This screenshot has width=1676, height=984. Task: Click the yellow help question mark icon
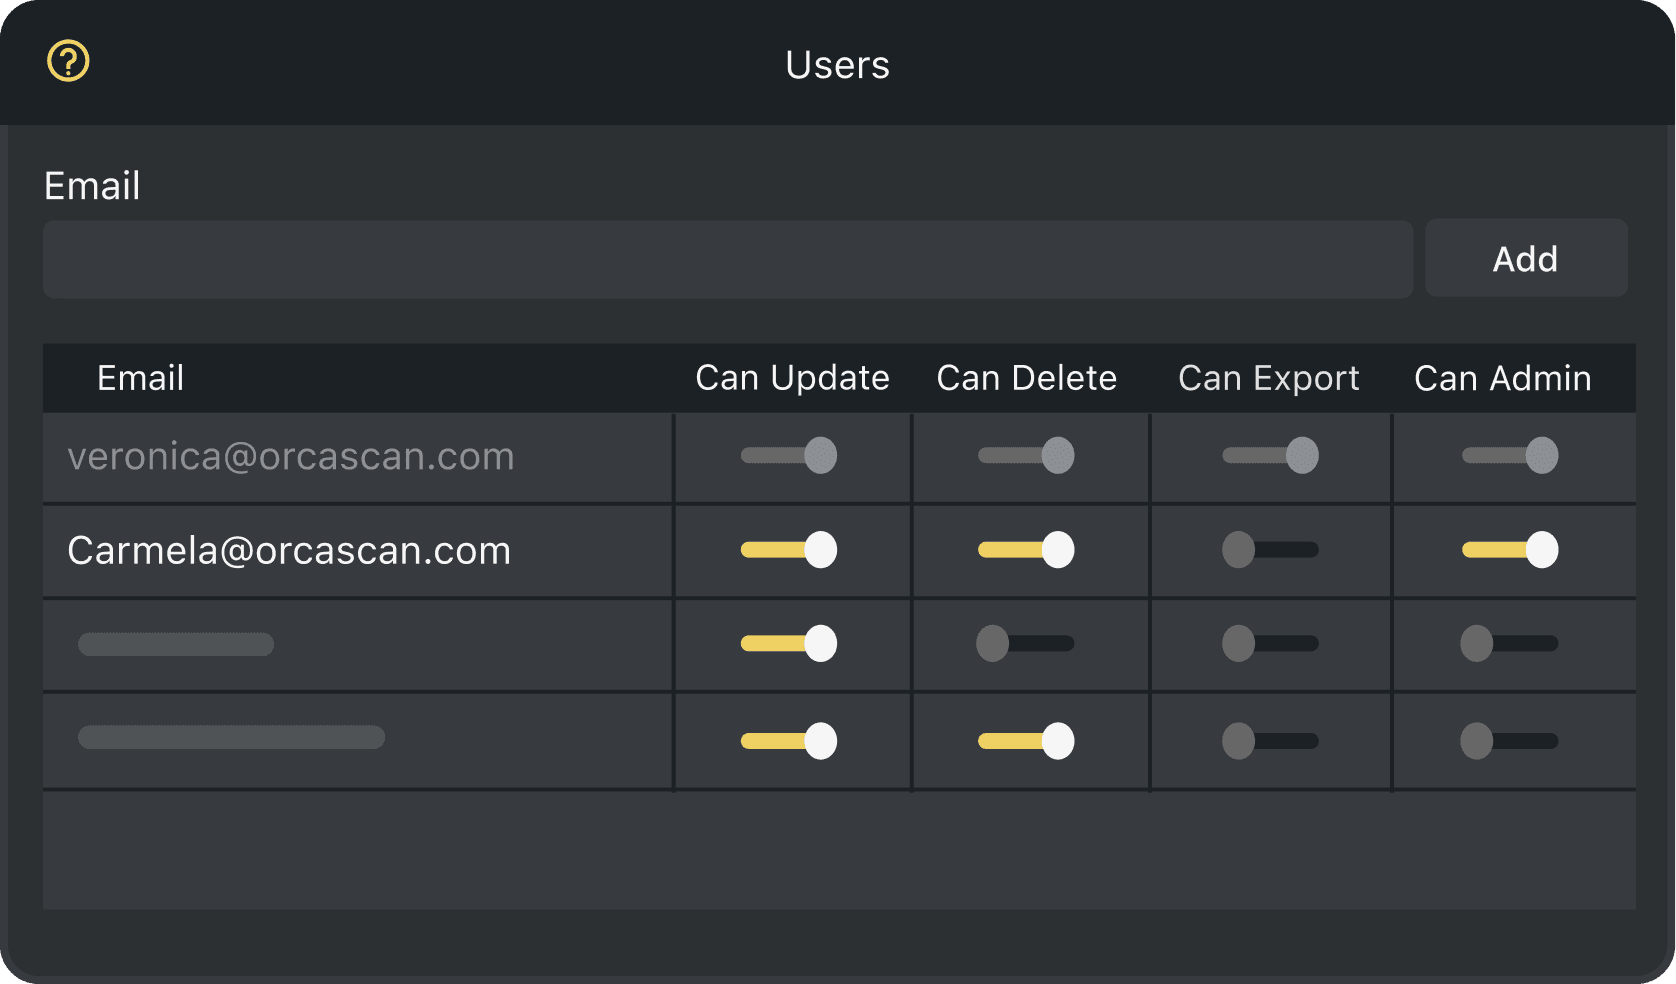(68, 61)
